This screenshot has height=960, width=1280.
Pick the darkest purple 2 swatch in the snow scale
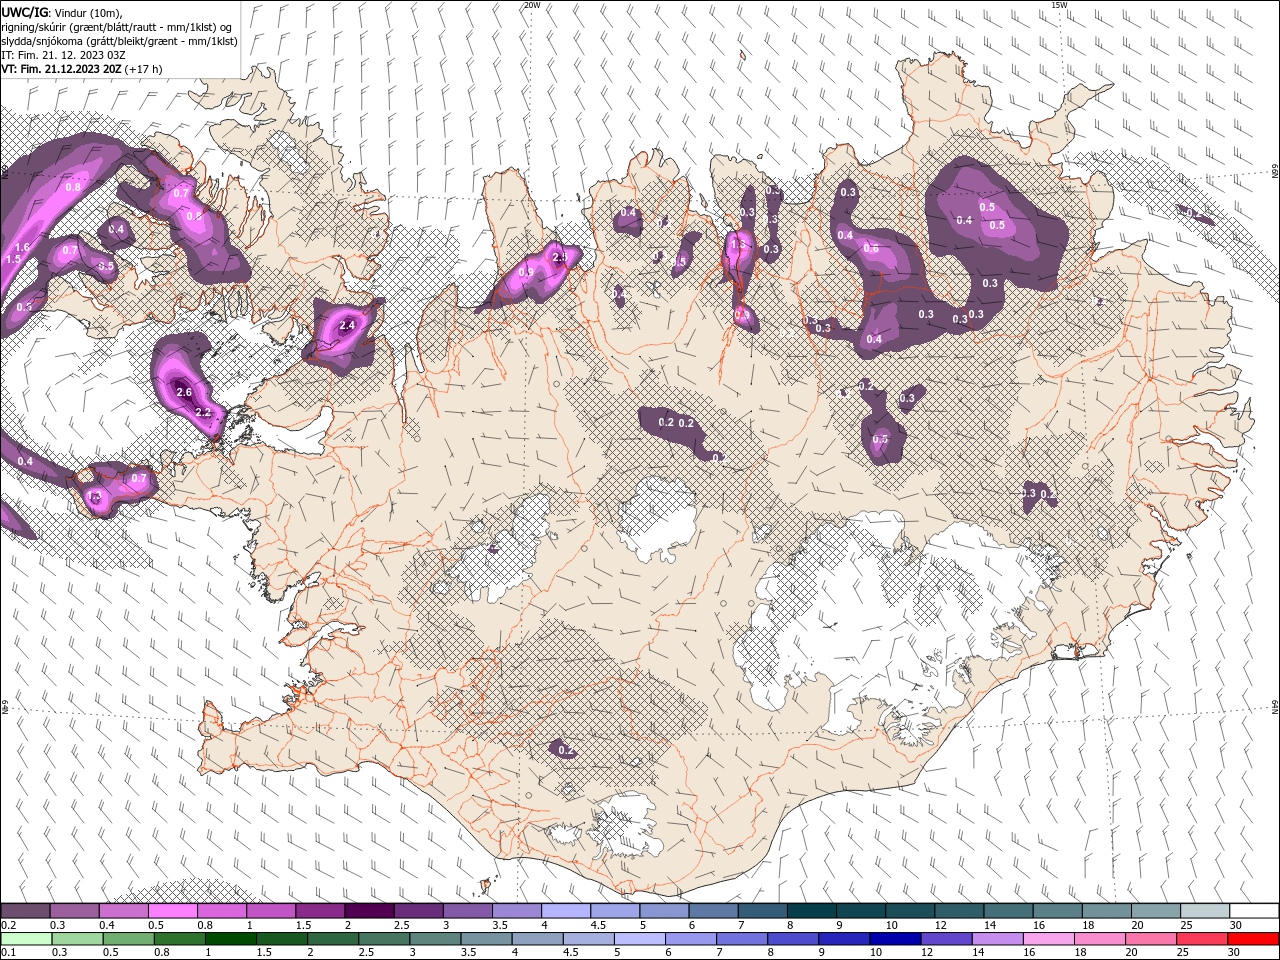point(368,911)
